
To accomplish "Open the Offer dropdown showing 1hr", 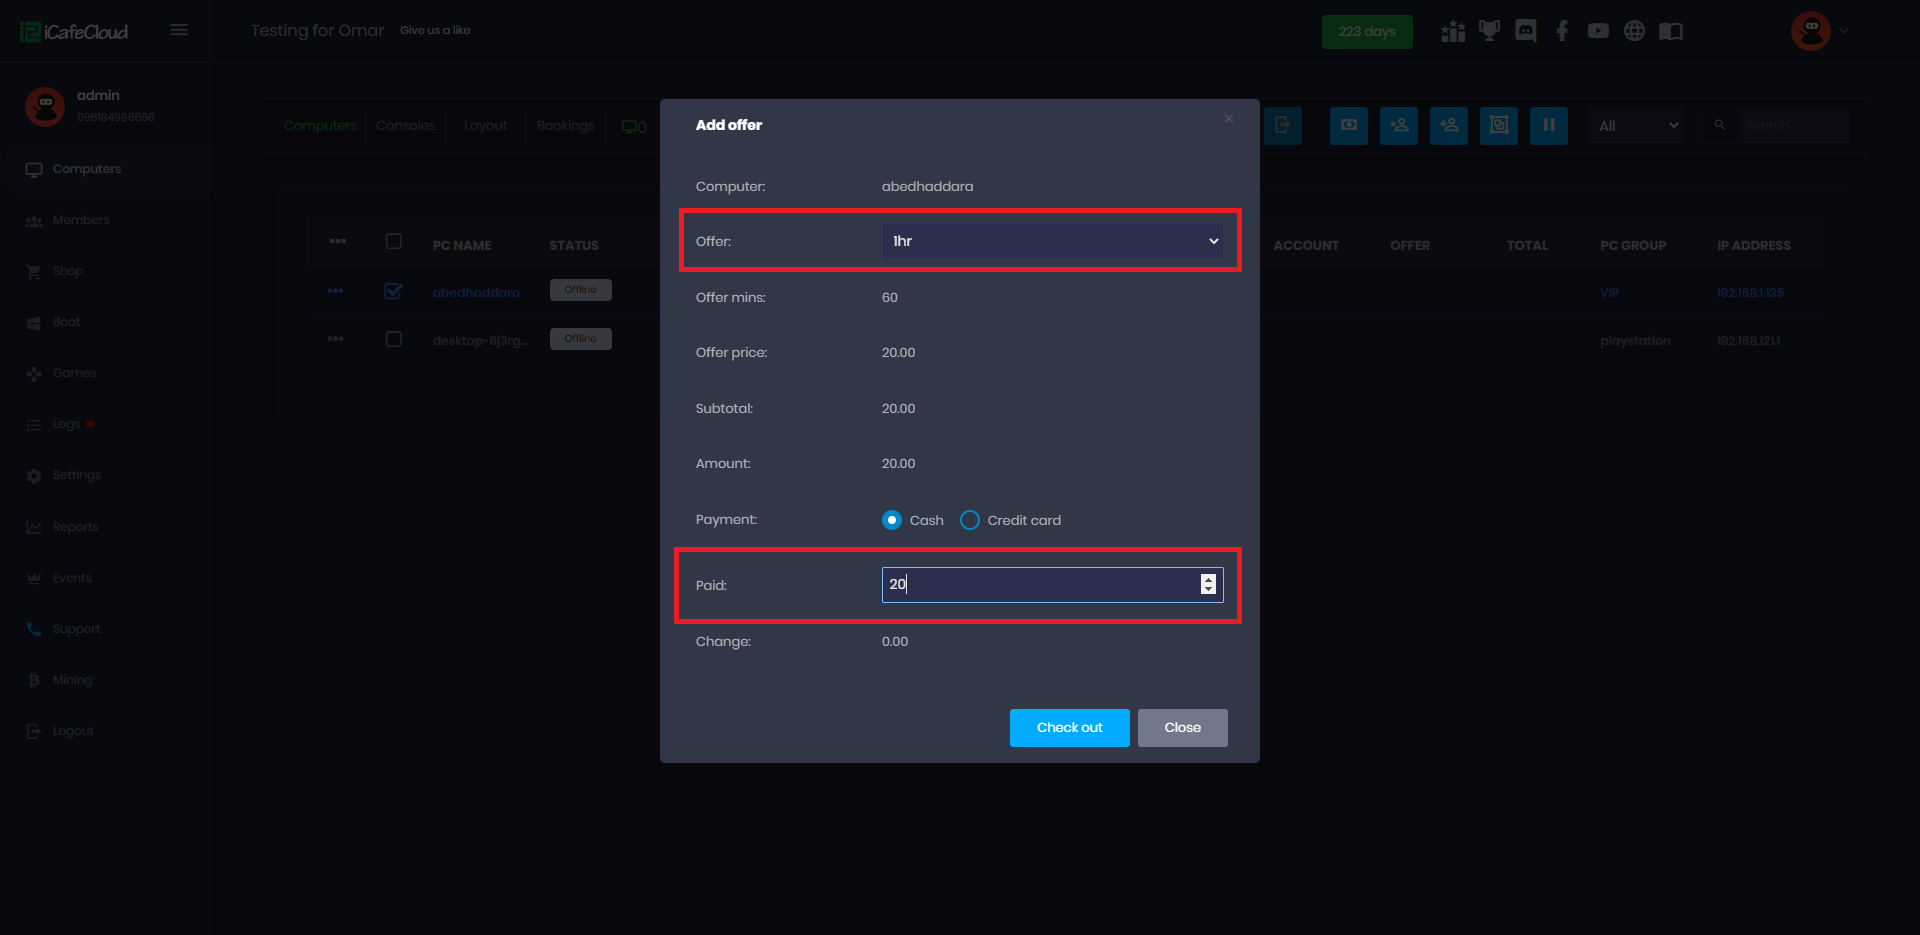I will click(x=1051, y=241).
